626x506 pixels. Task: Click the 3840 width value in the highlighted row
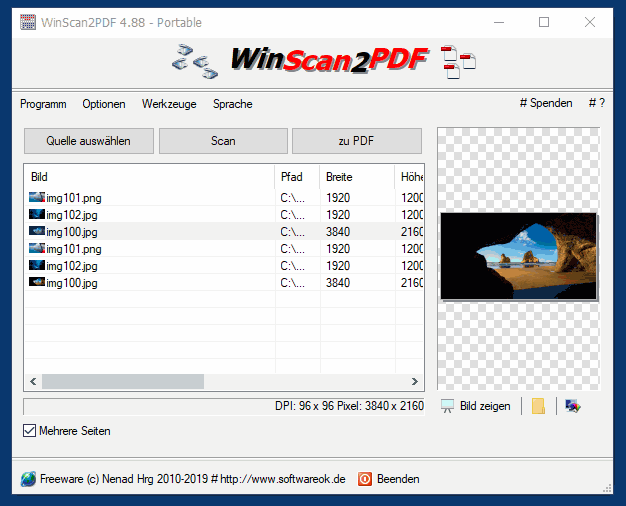point(338,232)
